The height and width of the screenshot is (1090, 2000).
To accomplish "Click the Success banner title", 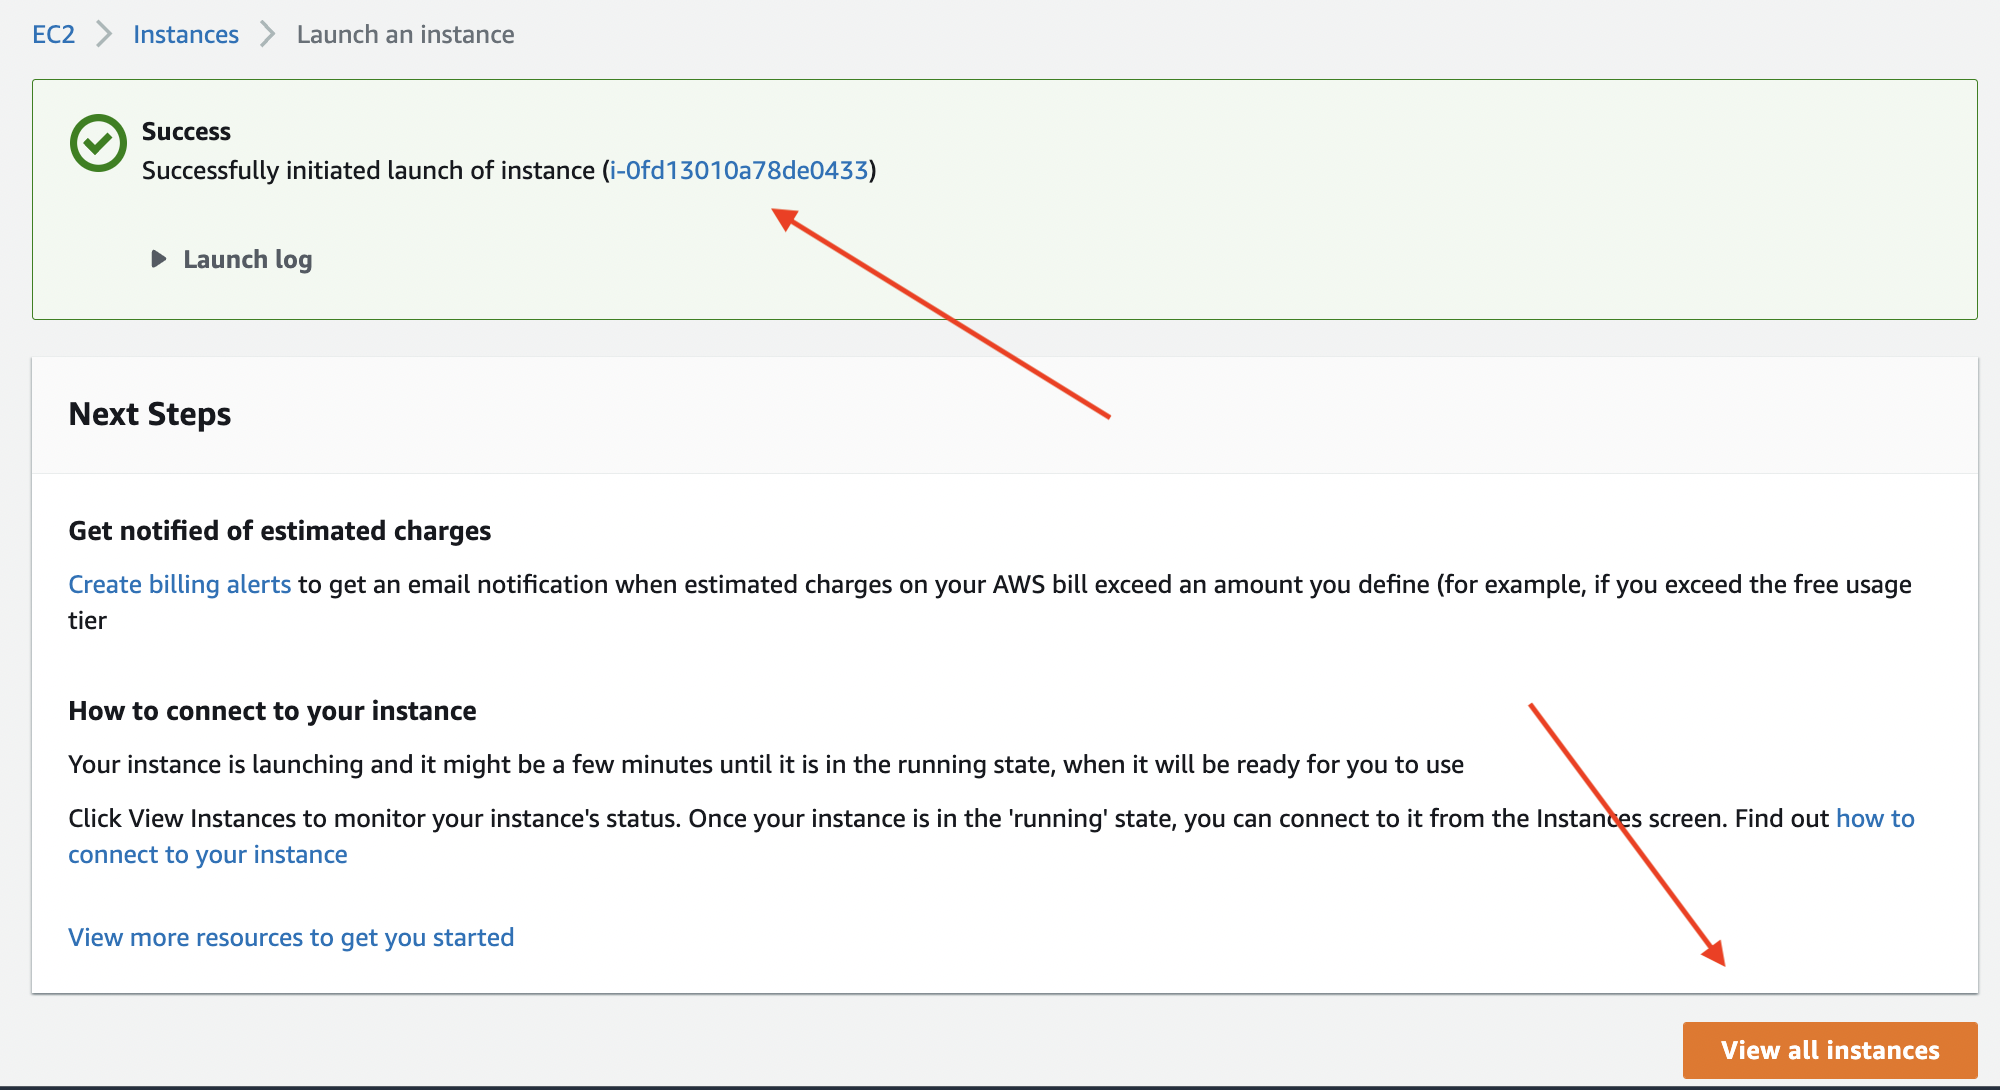I will 186,131.
